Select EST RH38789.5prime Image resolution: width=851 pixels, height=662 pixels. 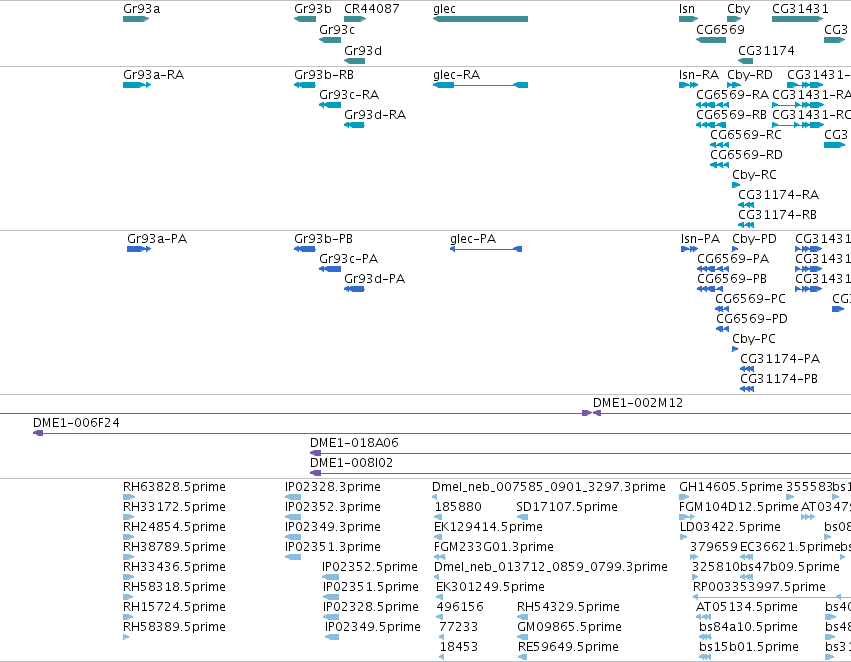tap(129, 557)
